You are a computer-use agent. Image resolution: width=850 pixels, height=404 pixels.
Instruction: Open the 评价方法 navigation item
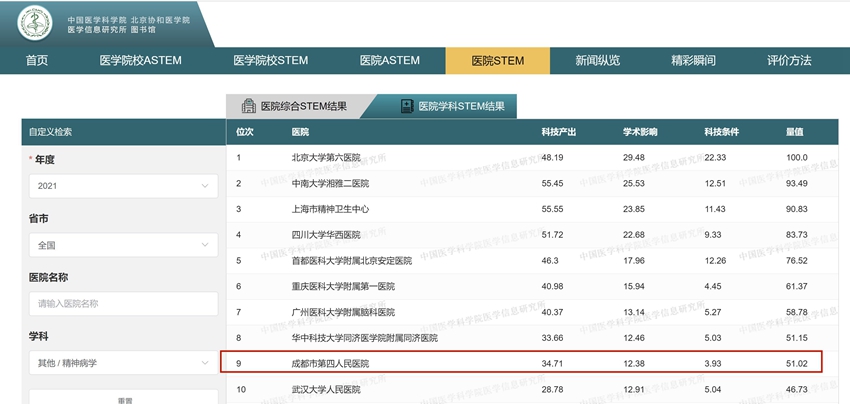point(789,61)
